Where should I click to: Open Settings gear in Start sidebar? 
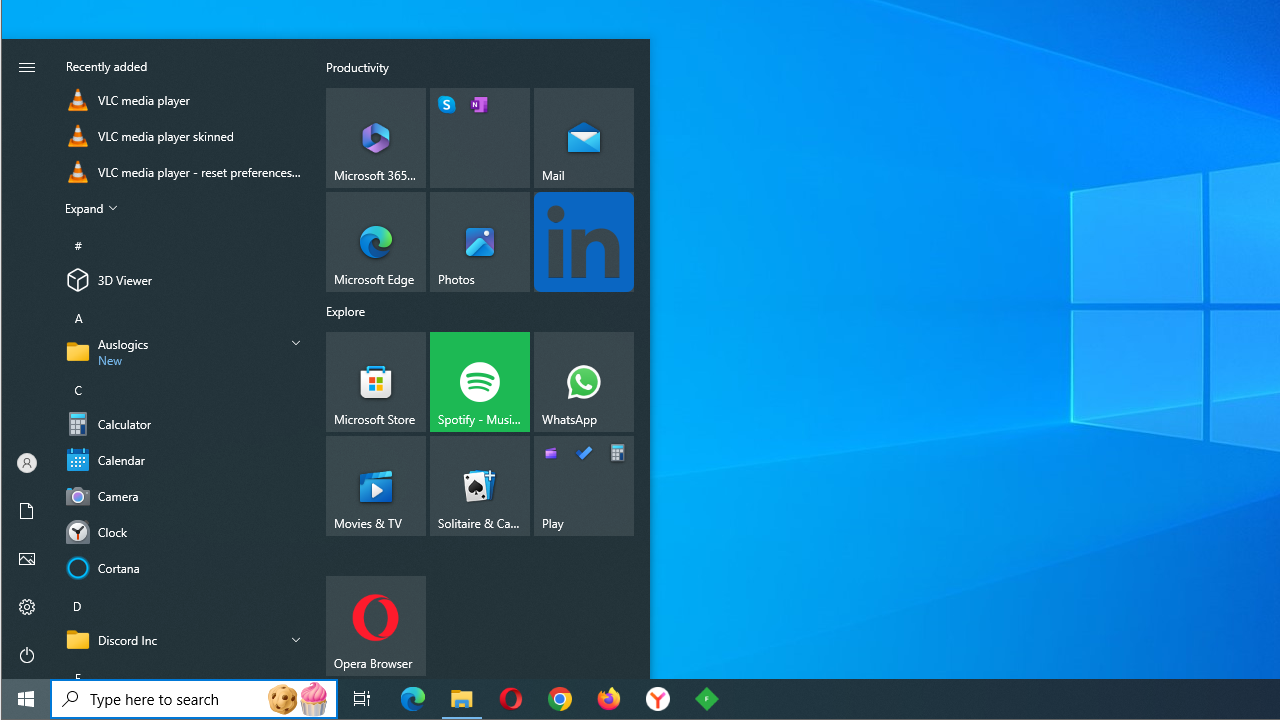click(27, 607)
